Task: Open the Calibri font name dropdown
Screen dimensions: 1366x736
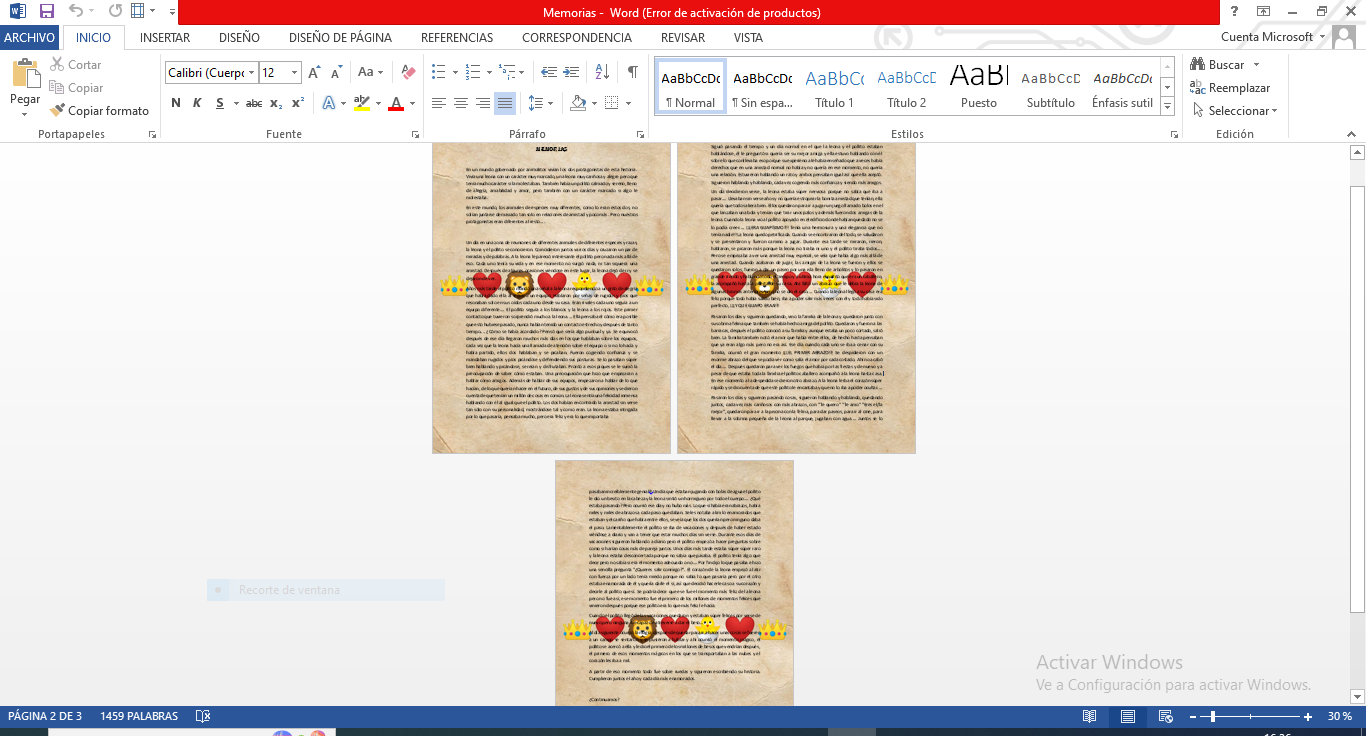Action: point(251,73)
